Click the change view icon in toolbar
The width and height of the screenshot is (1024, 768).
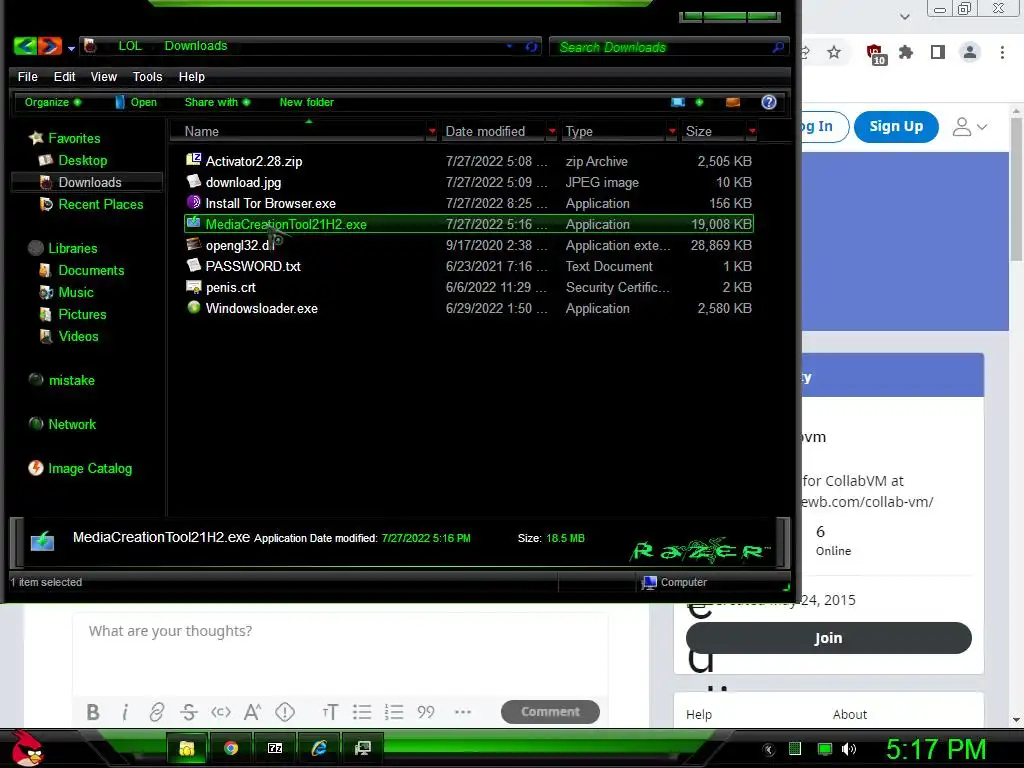pos(678,102)
